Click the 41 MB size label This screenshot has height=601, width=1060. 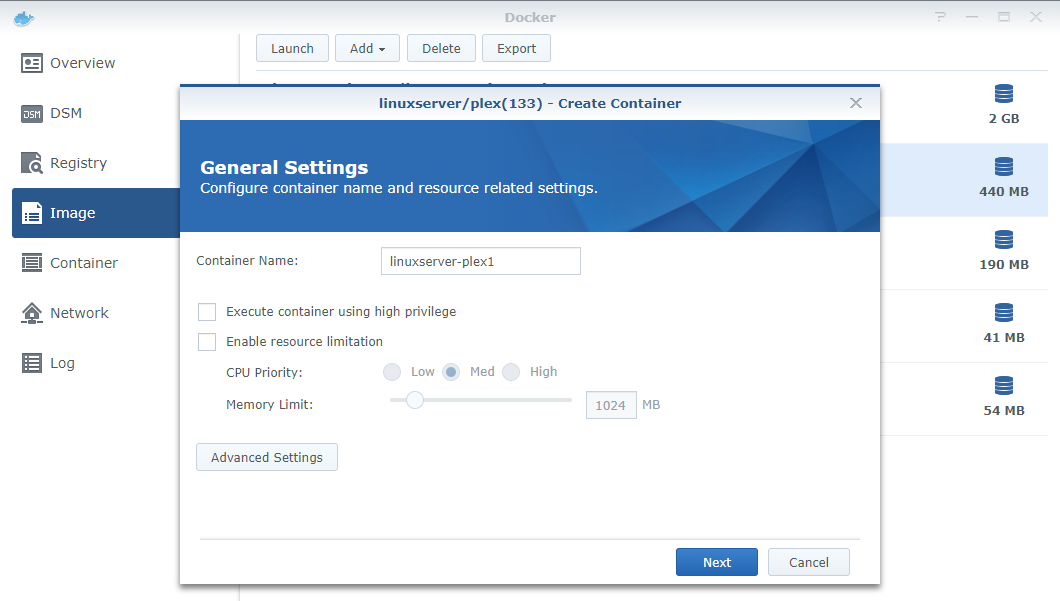point(1004,337)
